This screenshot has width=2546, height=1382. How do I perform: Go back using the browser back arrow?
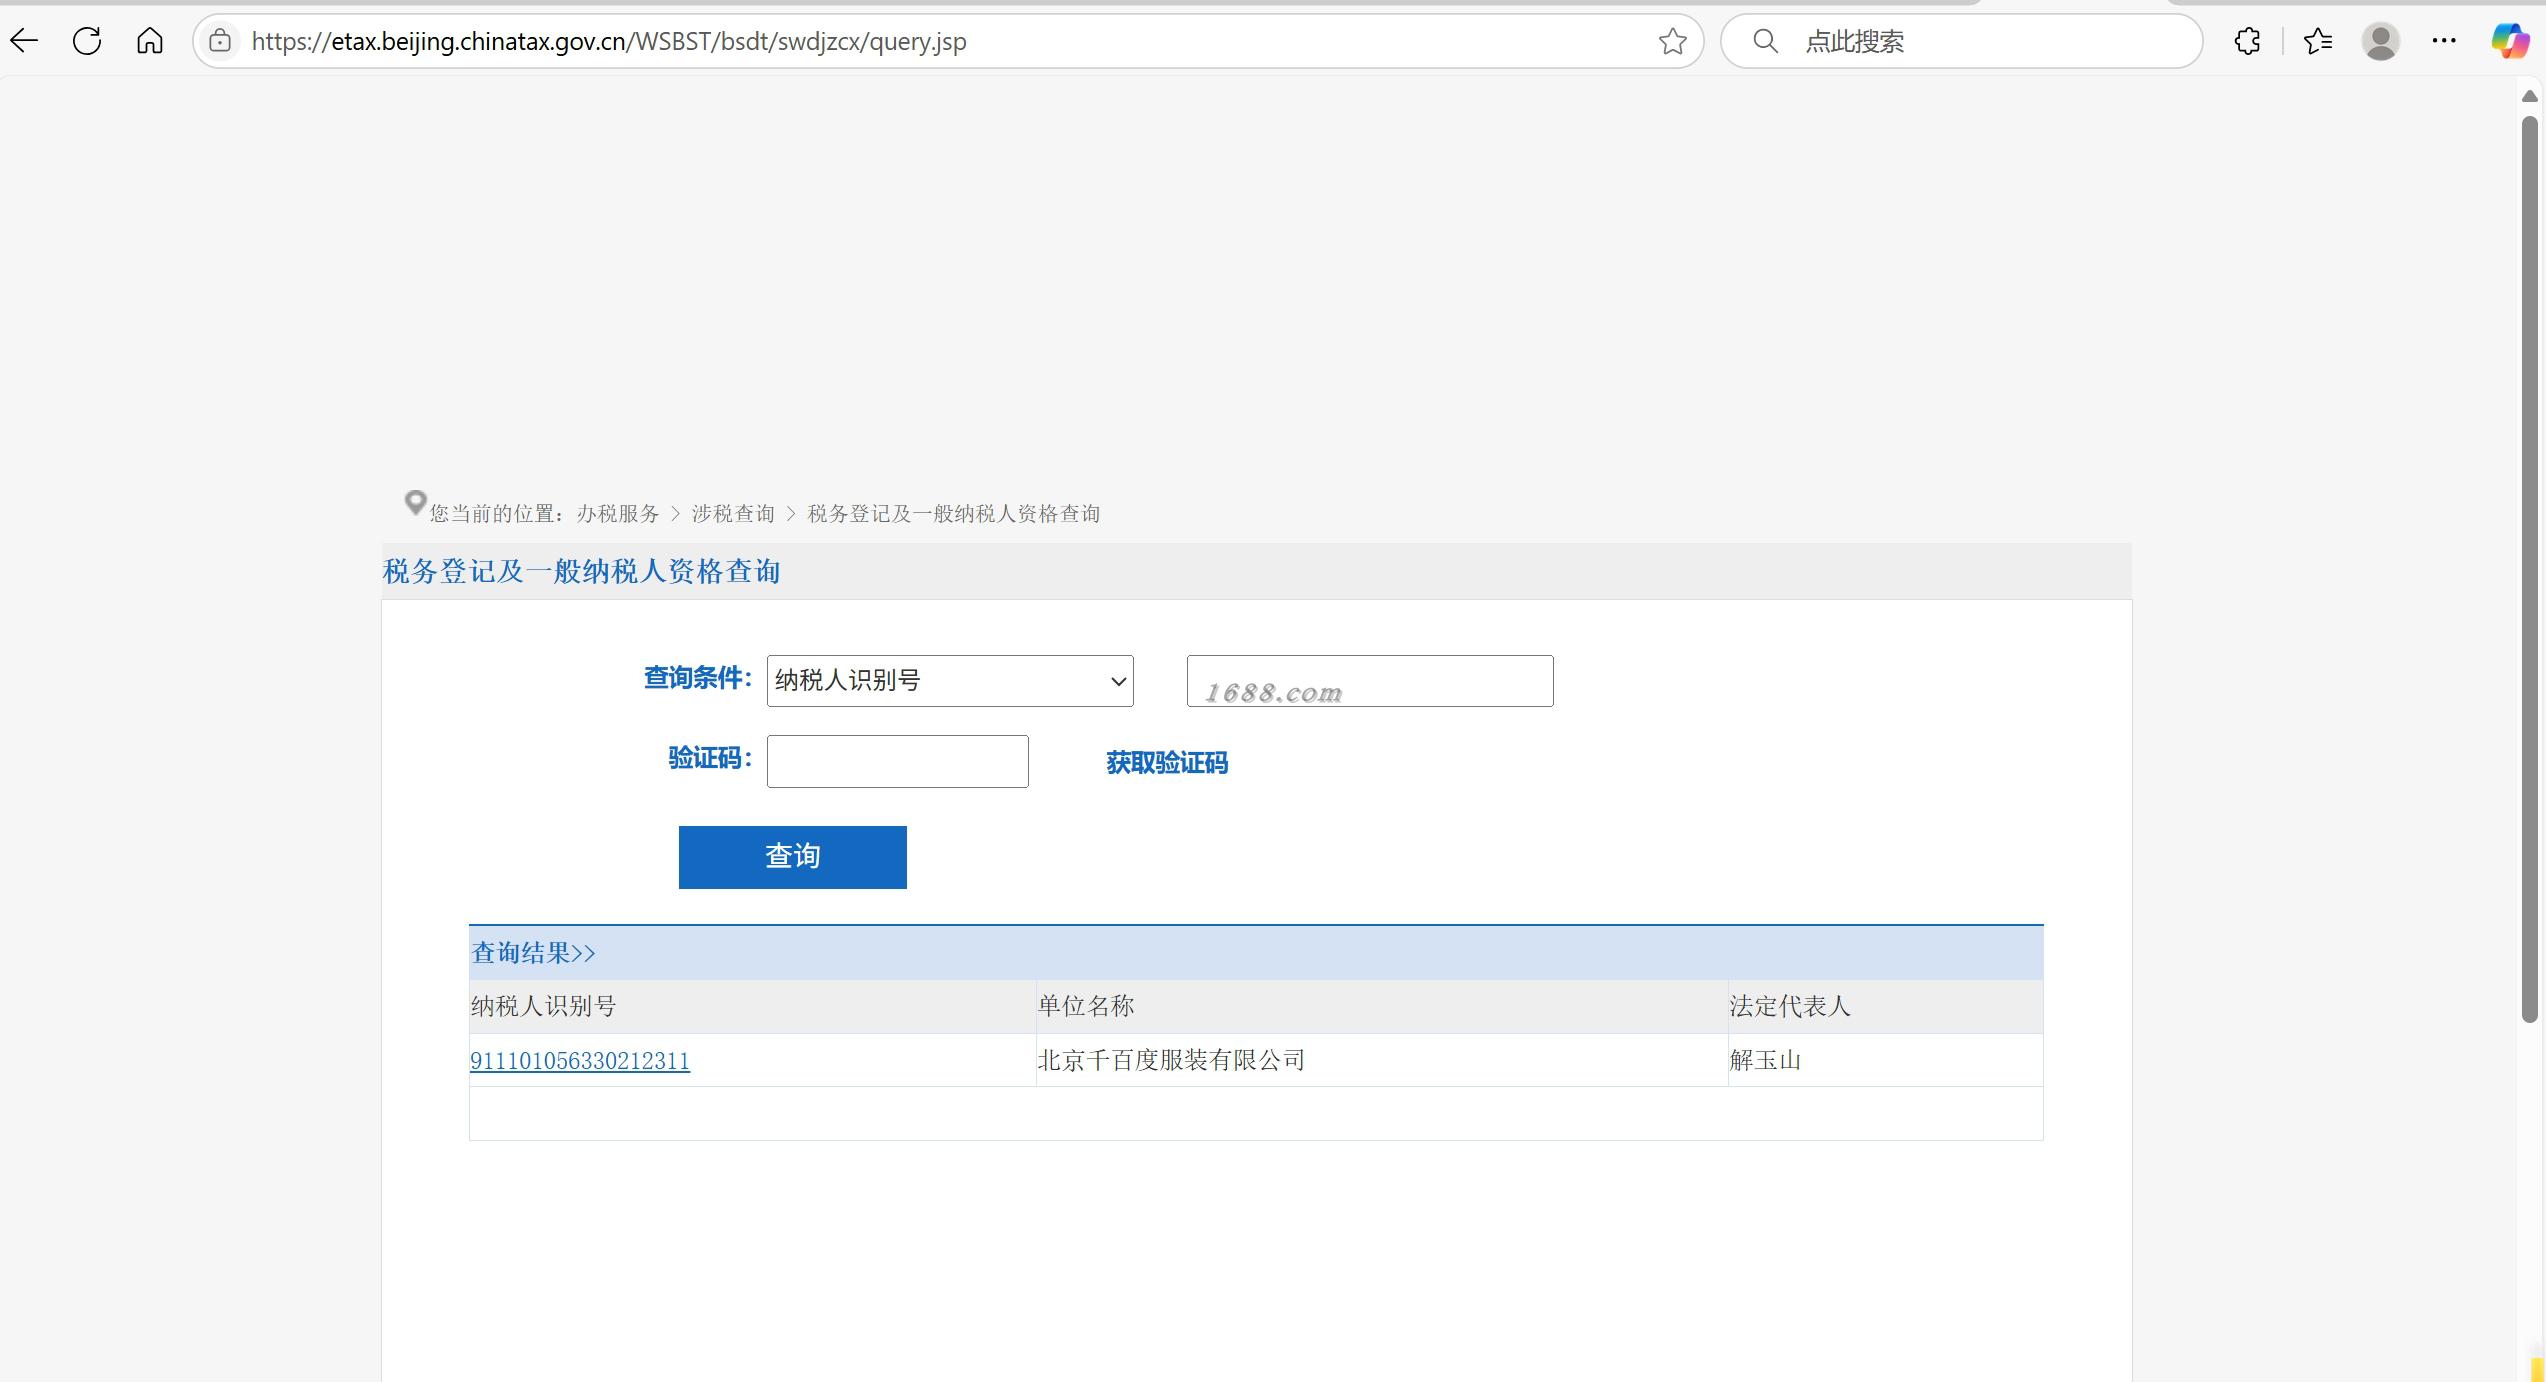pyautogui.click(x=24, y=41)
